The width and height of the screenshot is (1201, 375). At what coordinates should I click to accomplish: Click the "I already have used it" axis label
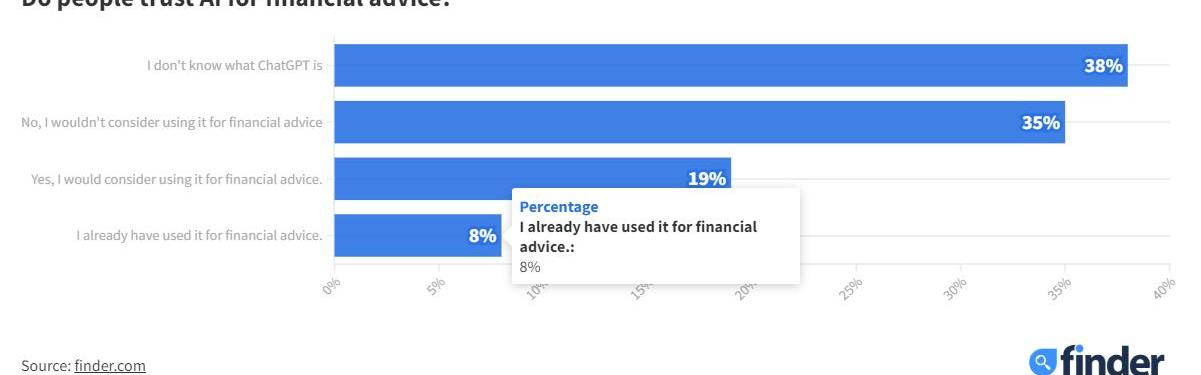(200, 236)
